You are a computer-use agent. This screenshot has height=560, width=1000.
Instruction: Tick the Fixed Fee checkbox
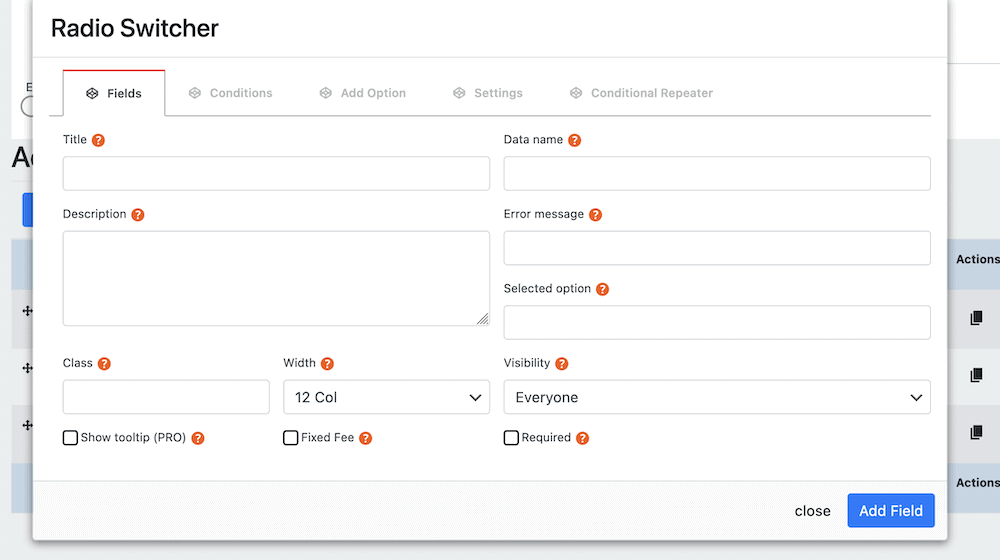tap(291, 438)
